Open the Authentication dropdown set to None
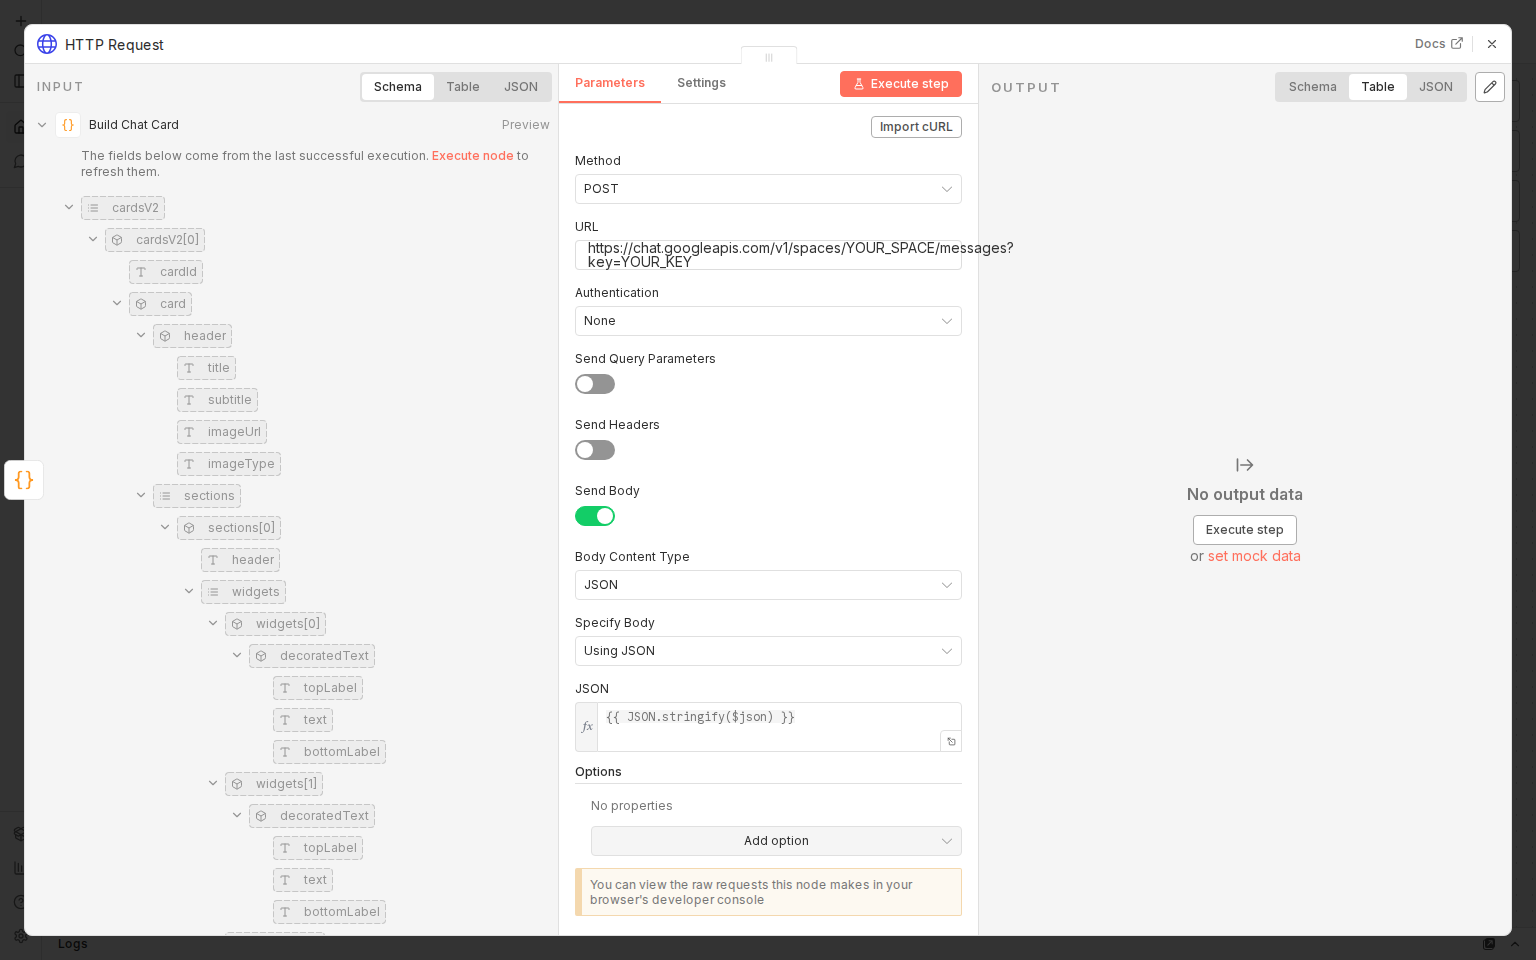Image resolution: width=1536 pixels, height=960 pixels. point(767,321)
